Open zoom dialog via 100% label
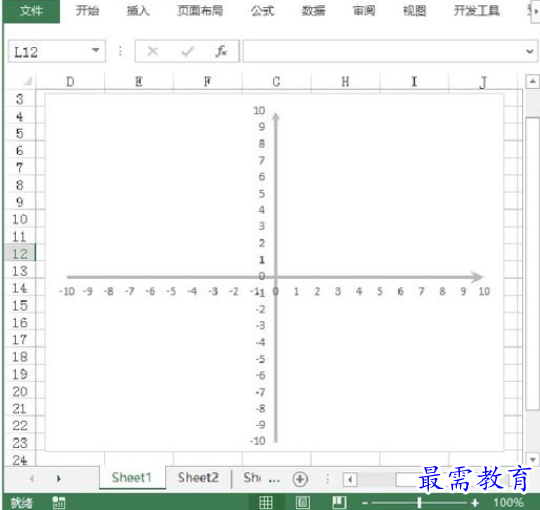Viewport: 540px width, 510px height. coord(509,503)
